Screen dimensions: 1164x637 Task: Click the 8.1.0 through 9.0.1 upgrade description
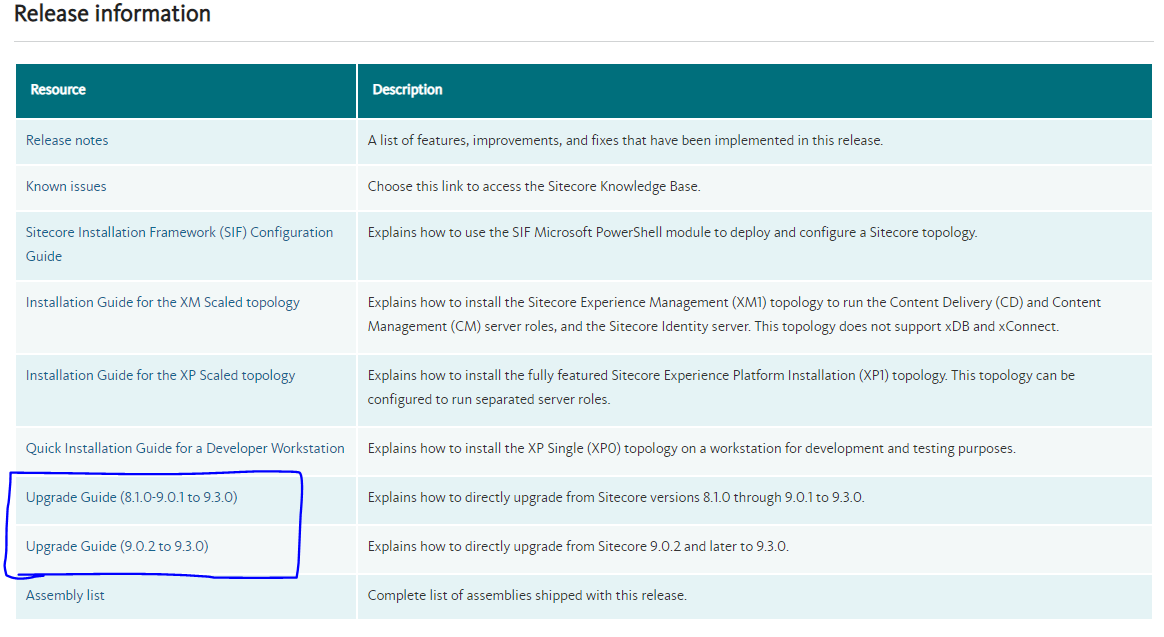pyautogui.click(x=615, y=497)
